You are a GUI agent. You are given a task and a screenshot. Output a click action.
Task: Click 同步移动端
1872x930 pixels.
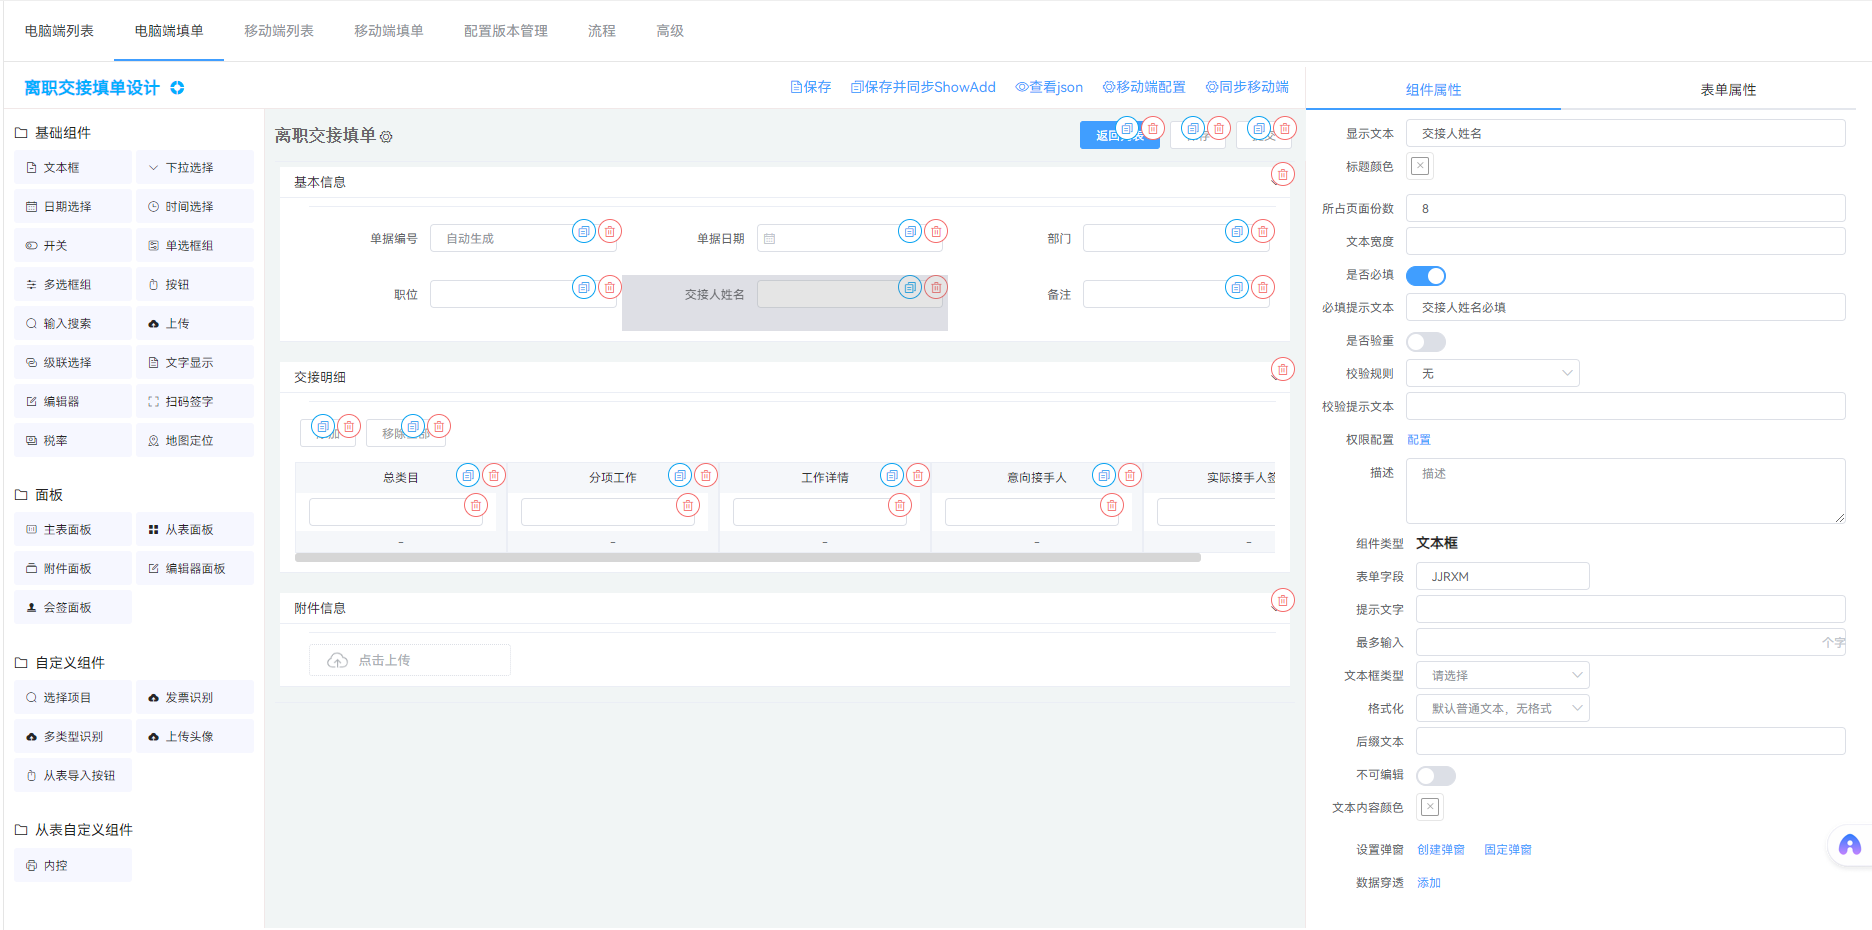coord(1247,87)
